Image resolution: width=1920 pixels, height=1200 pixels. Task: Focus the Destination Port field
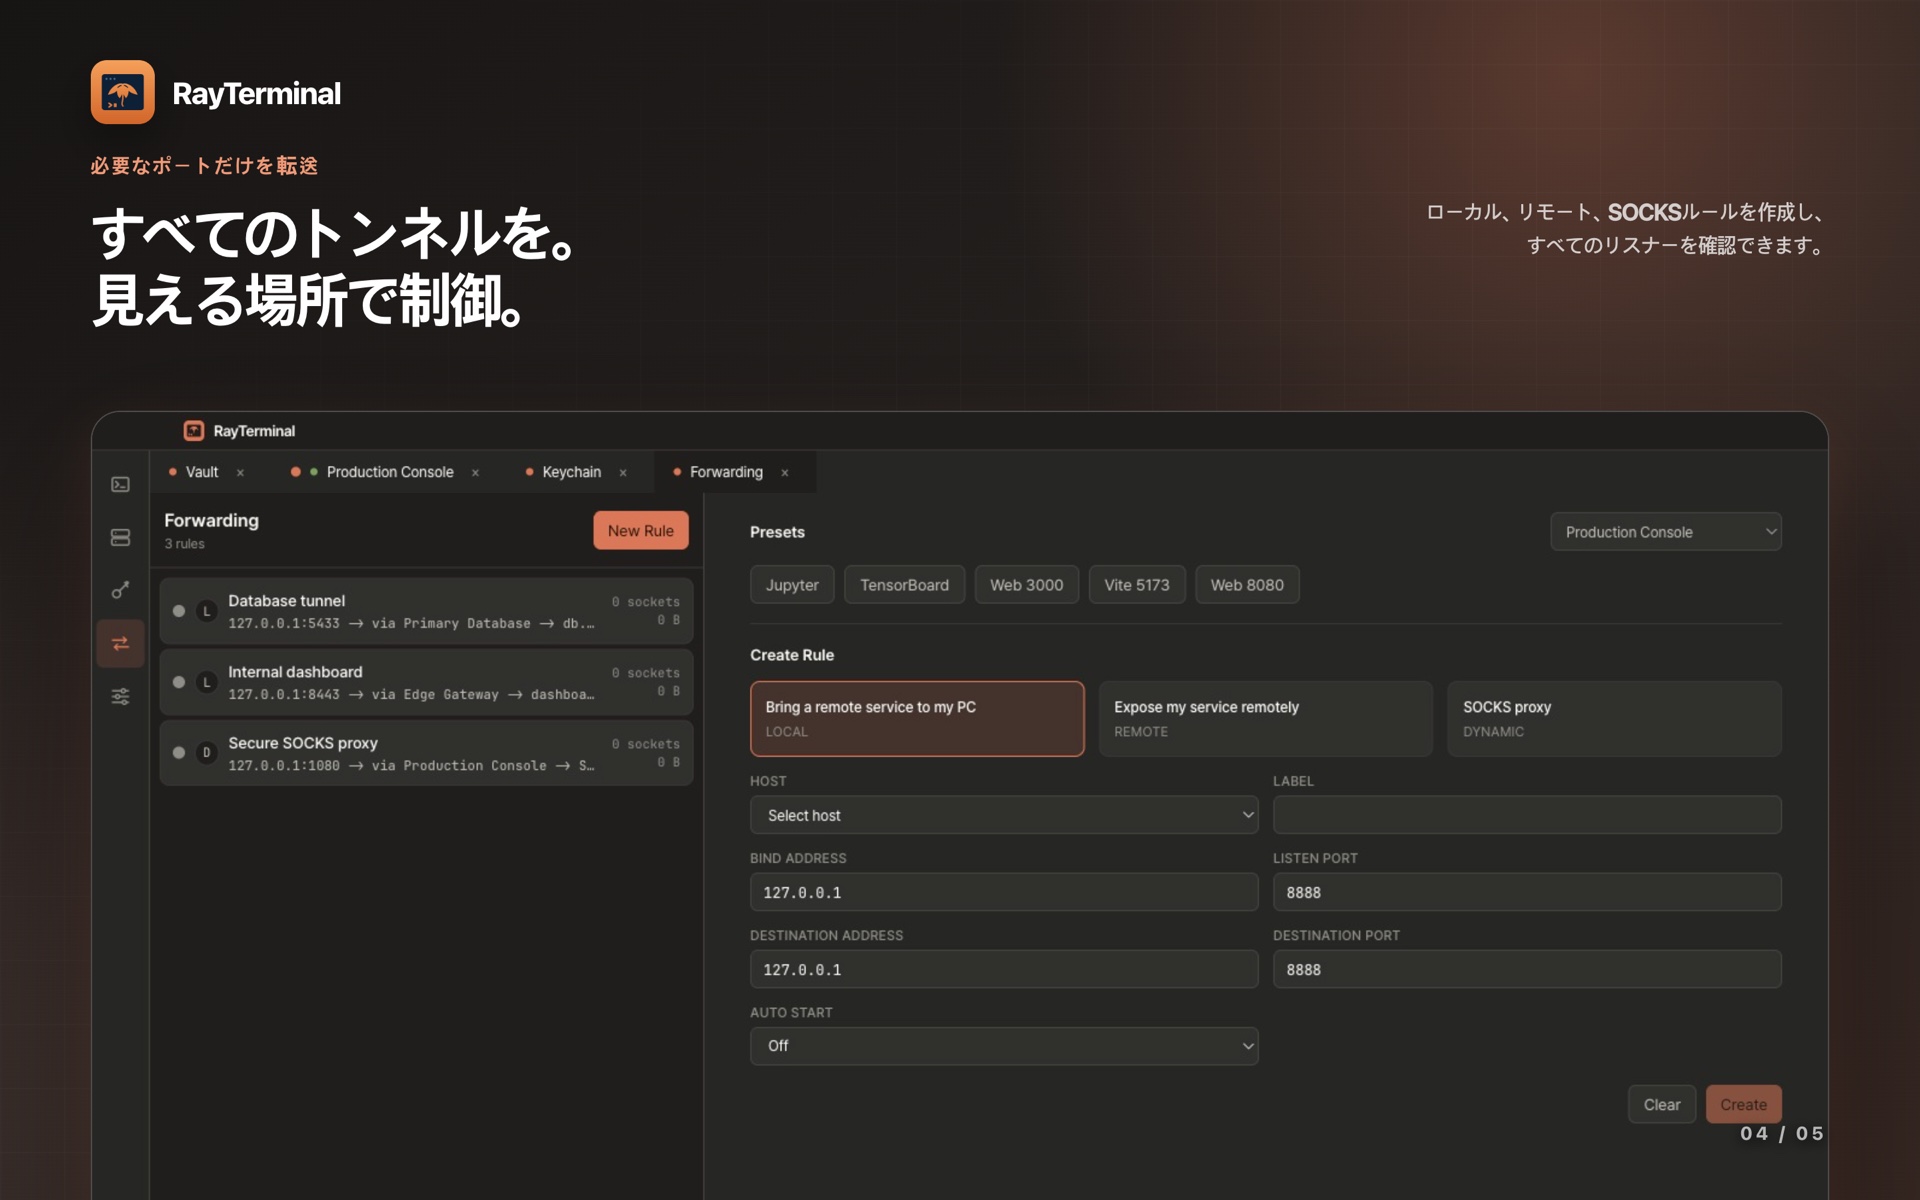click(1527, 969)
